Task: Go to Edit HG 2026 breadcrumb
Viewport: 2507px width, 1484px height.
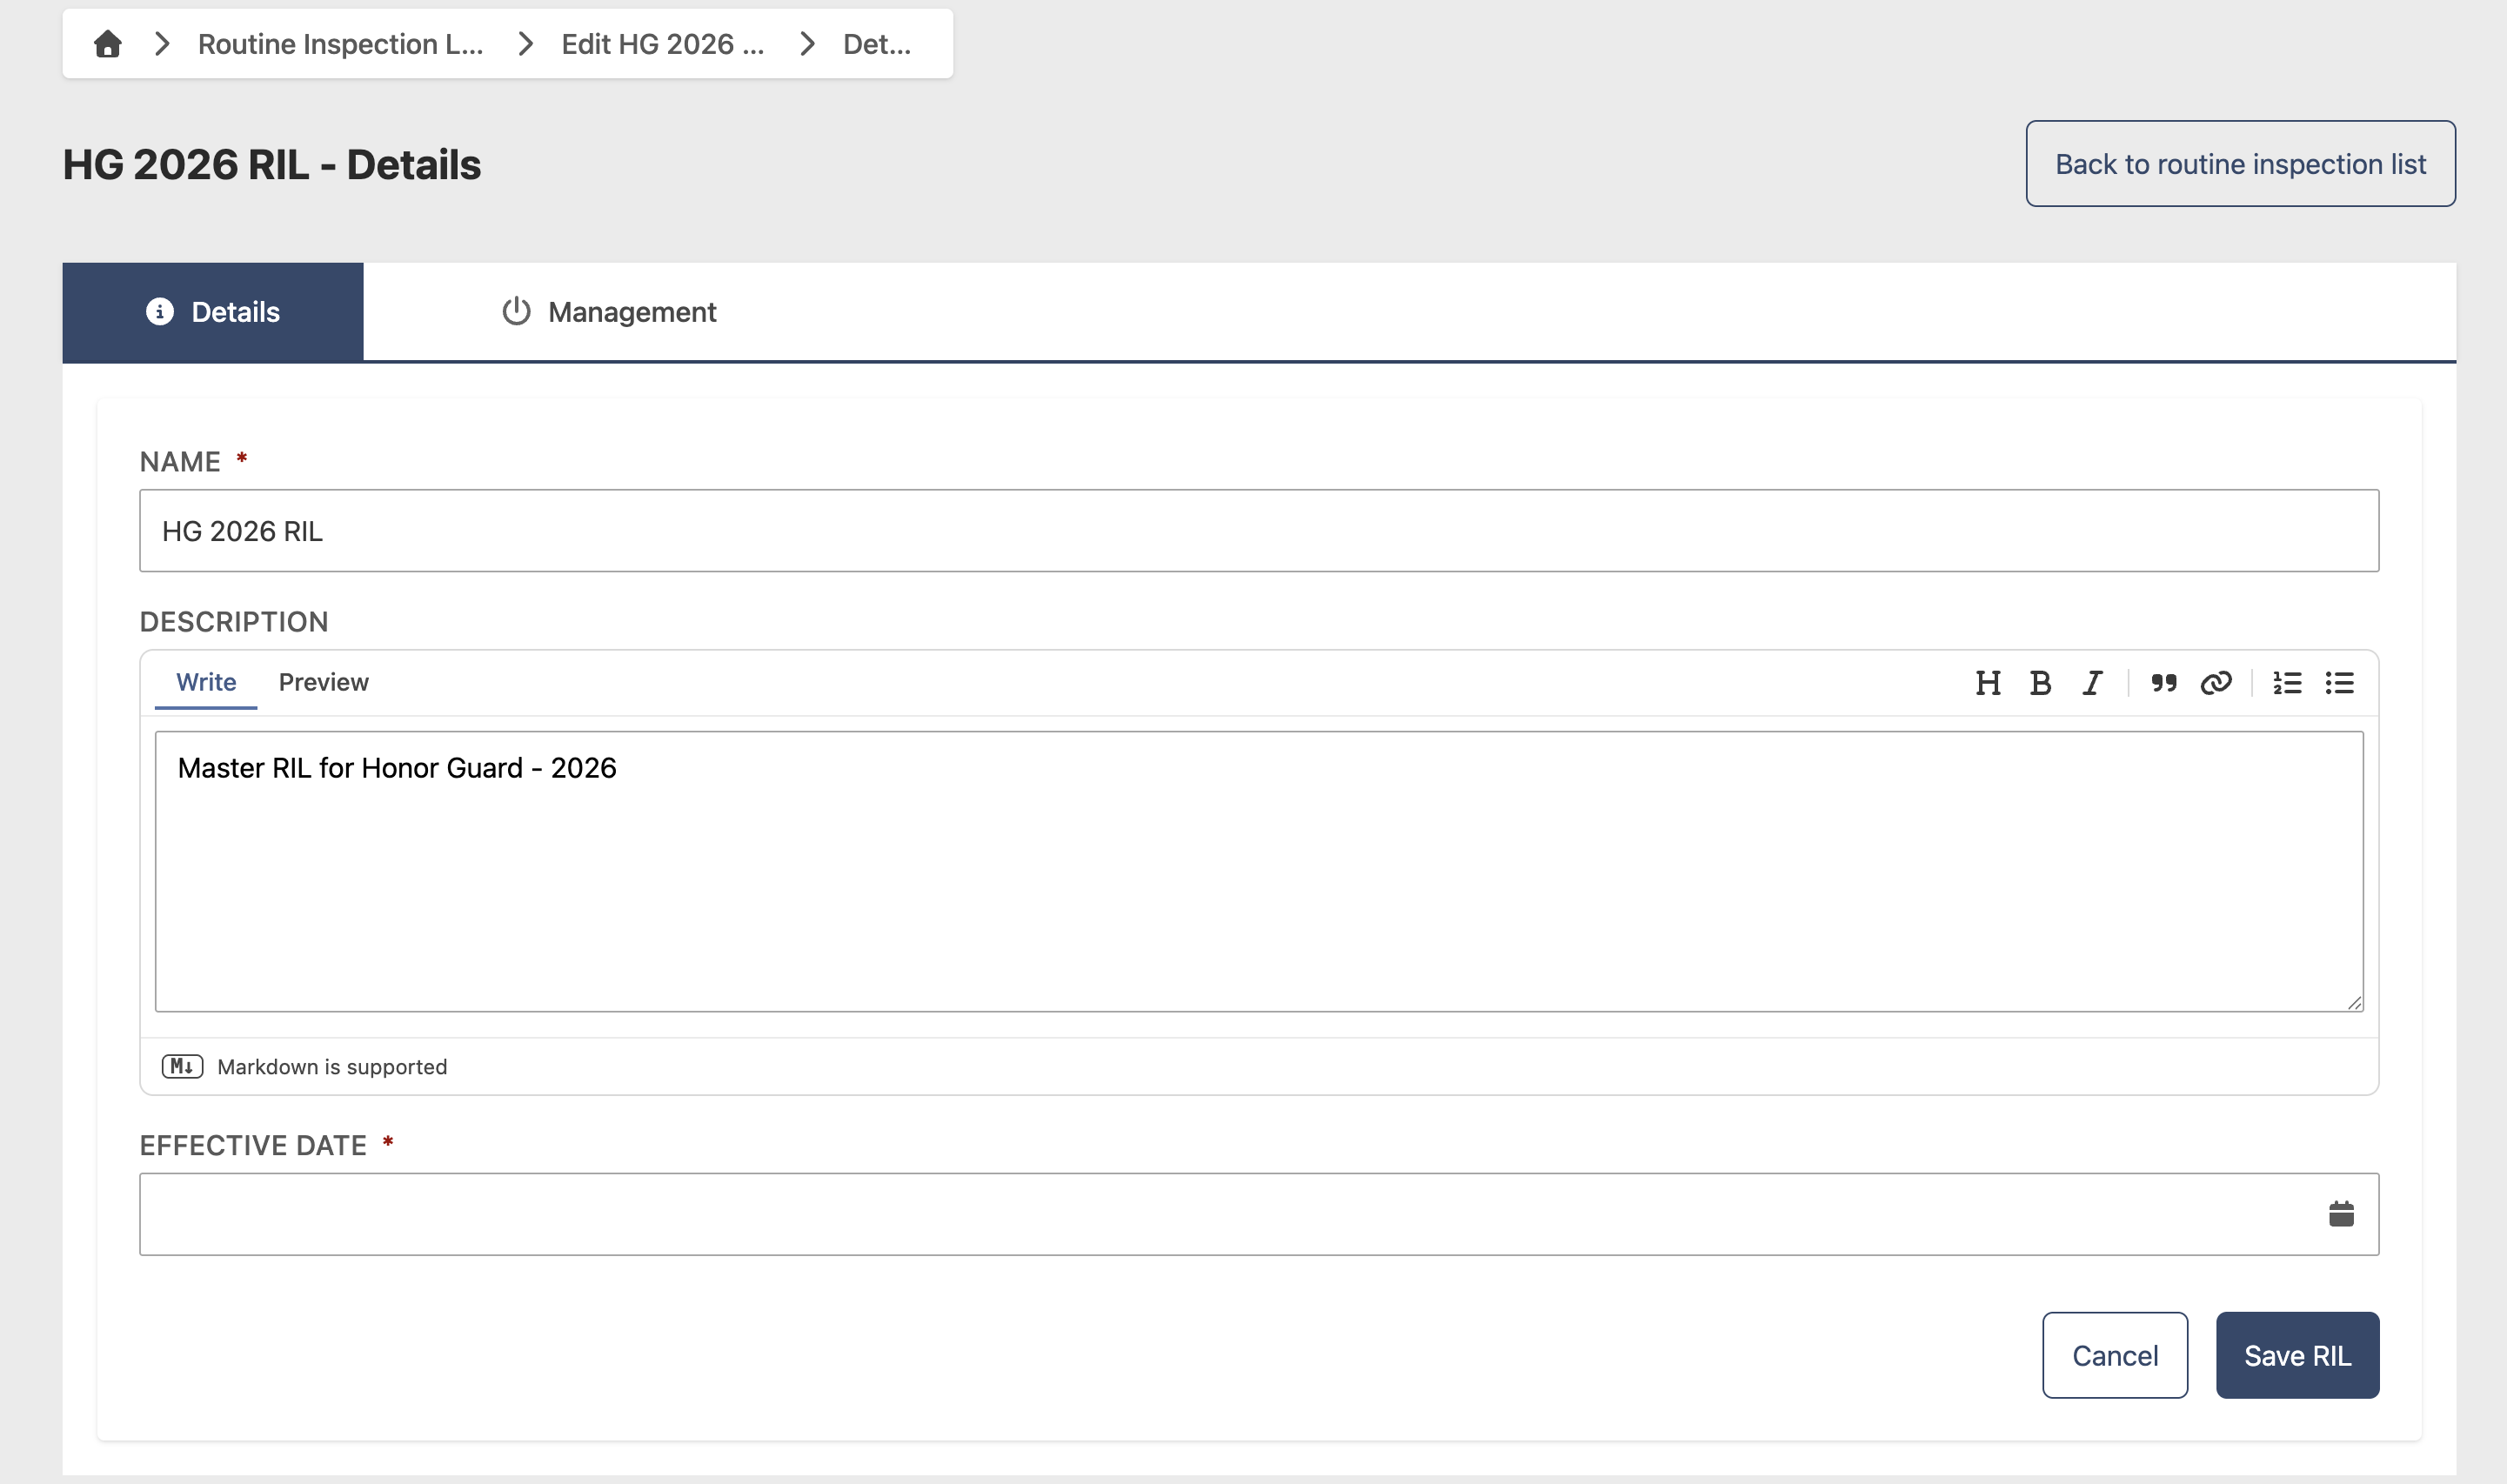Action: (x=662, y=44)
